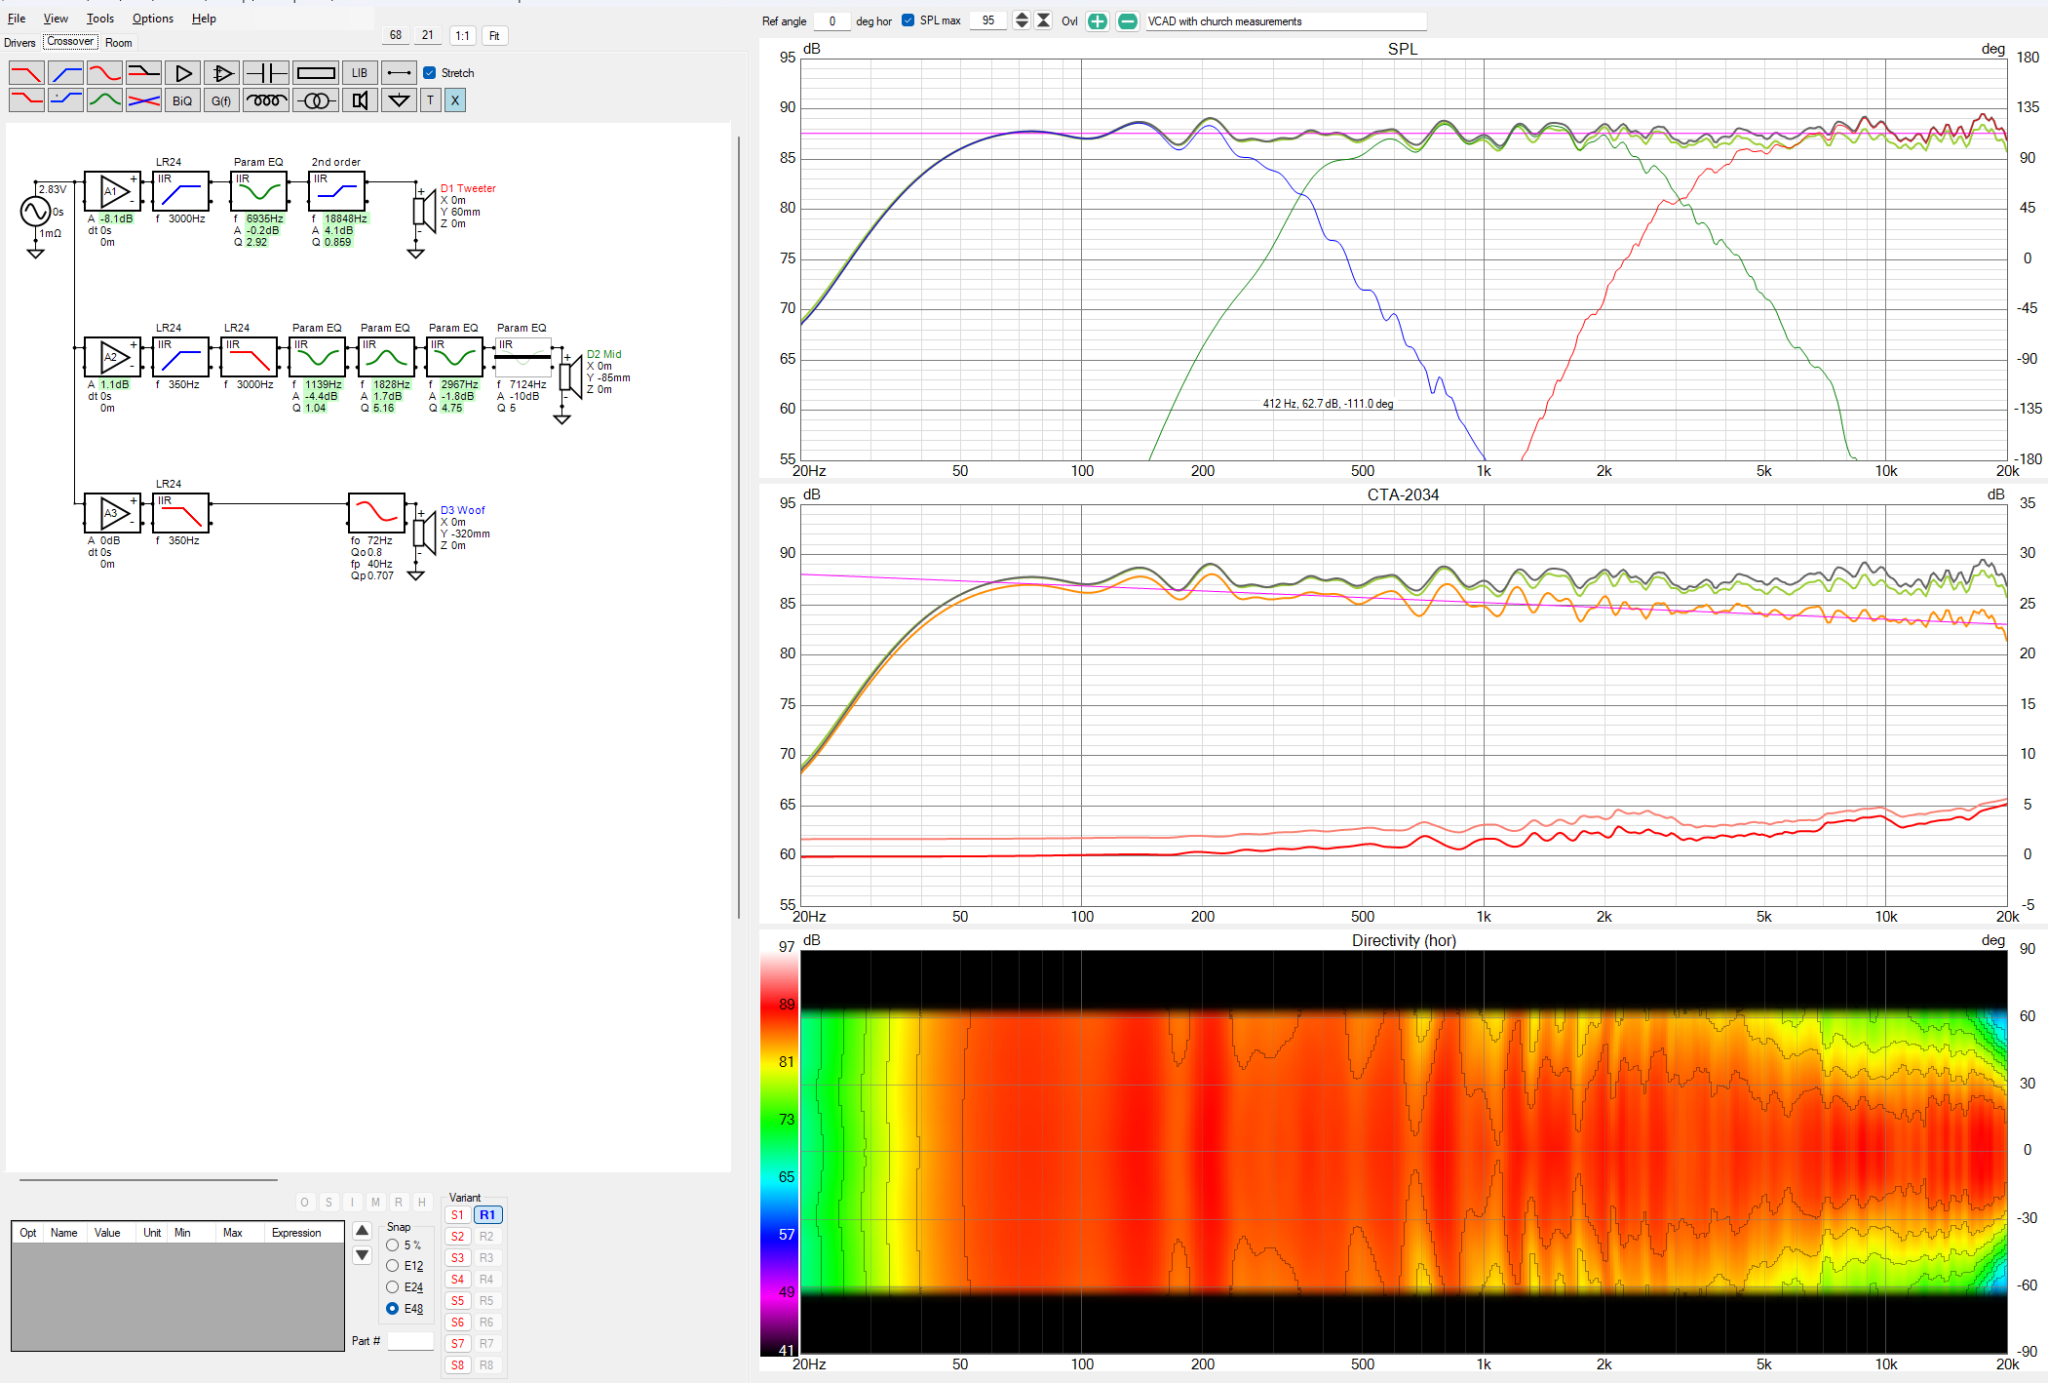Add a ground symbol
This screenshot has height=1383, width=2048.
pyautogui.click(x=399, y=100)
